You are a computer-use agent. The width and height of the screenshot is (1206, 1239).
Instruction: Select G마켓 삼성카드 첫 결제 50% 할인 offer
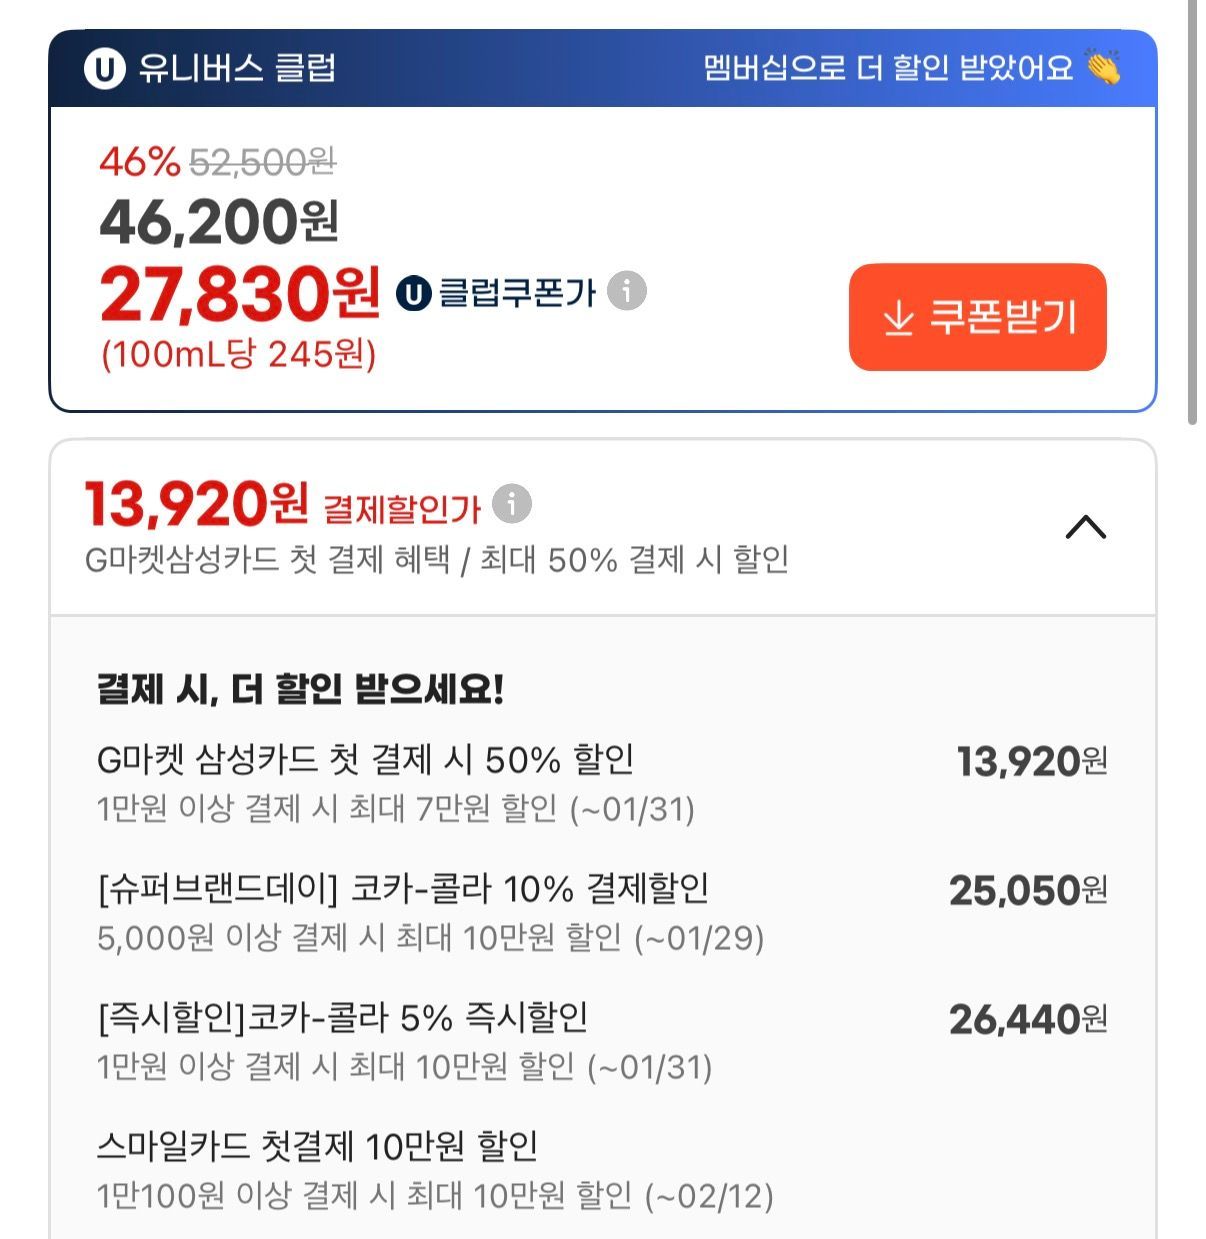coord(365,761)
